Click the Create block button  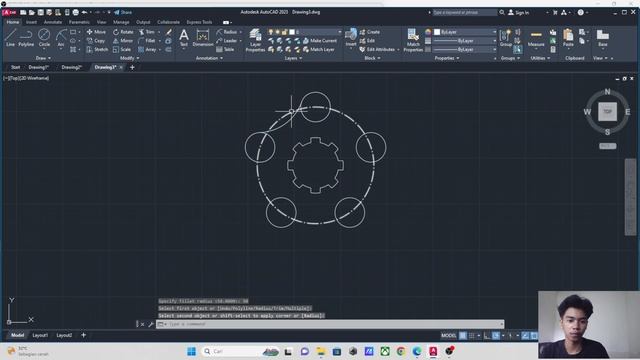coord(370,32)
